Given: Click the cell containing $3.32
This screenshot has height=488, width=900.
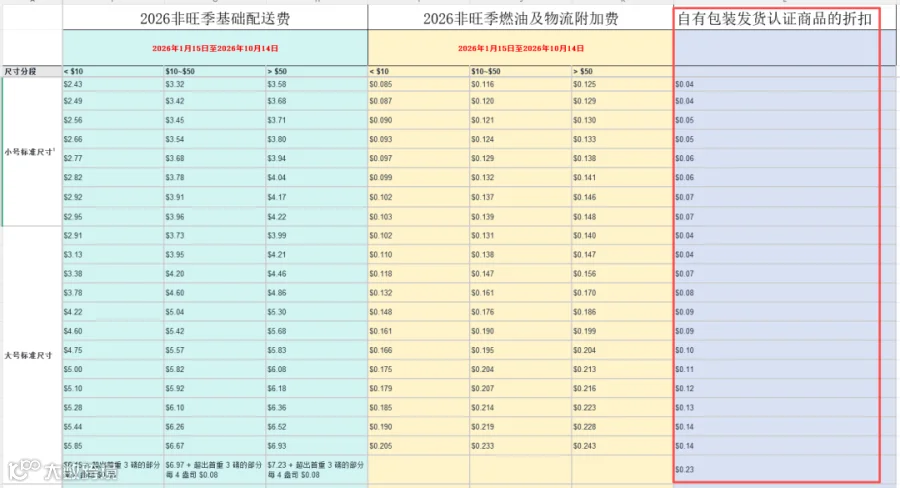Looking at the screenshot, I should [x=215, y=84].
